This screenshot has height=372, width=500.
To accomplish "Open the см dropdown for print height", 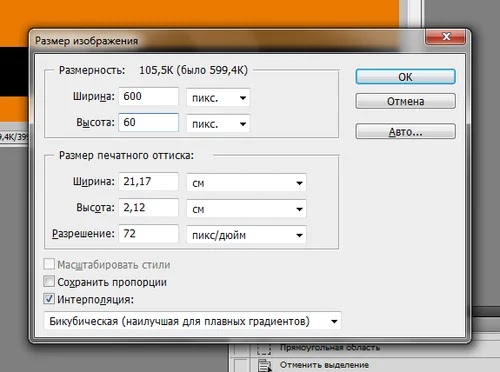I will coord(246,209).
